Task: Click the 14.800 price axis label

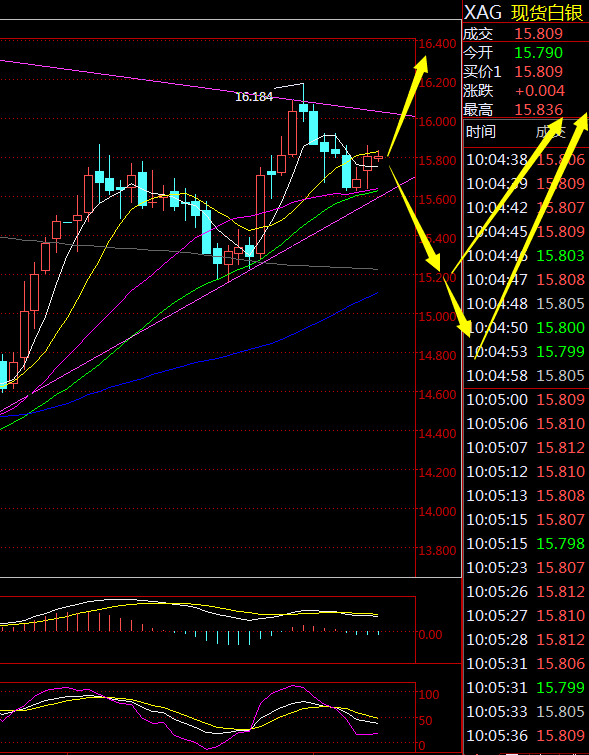Action: [437, 355]
